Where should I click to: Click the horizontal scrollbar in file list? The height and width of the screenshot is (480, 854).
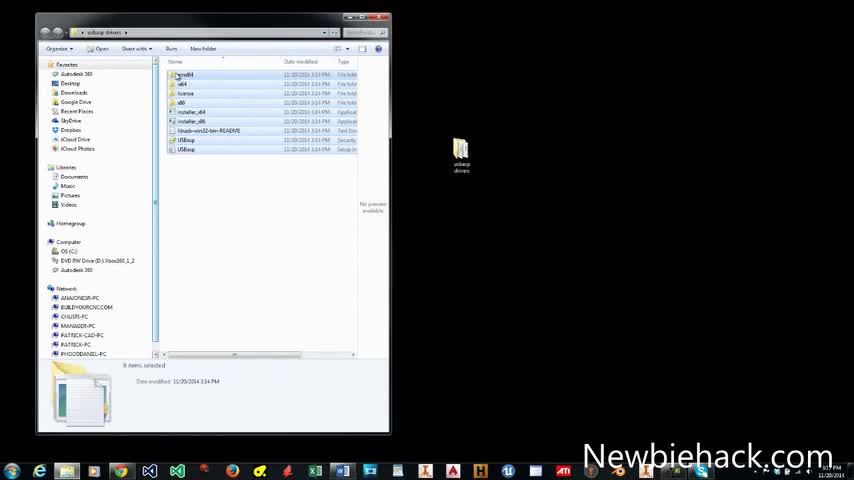(x=234, y=355)
